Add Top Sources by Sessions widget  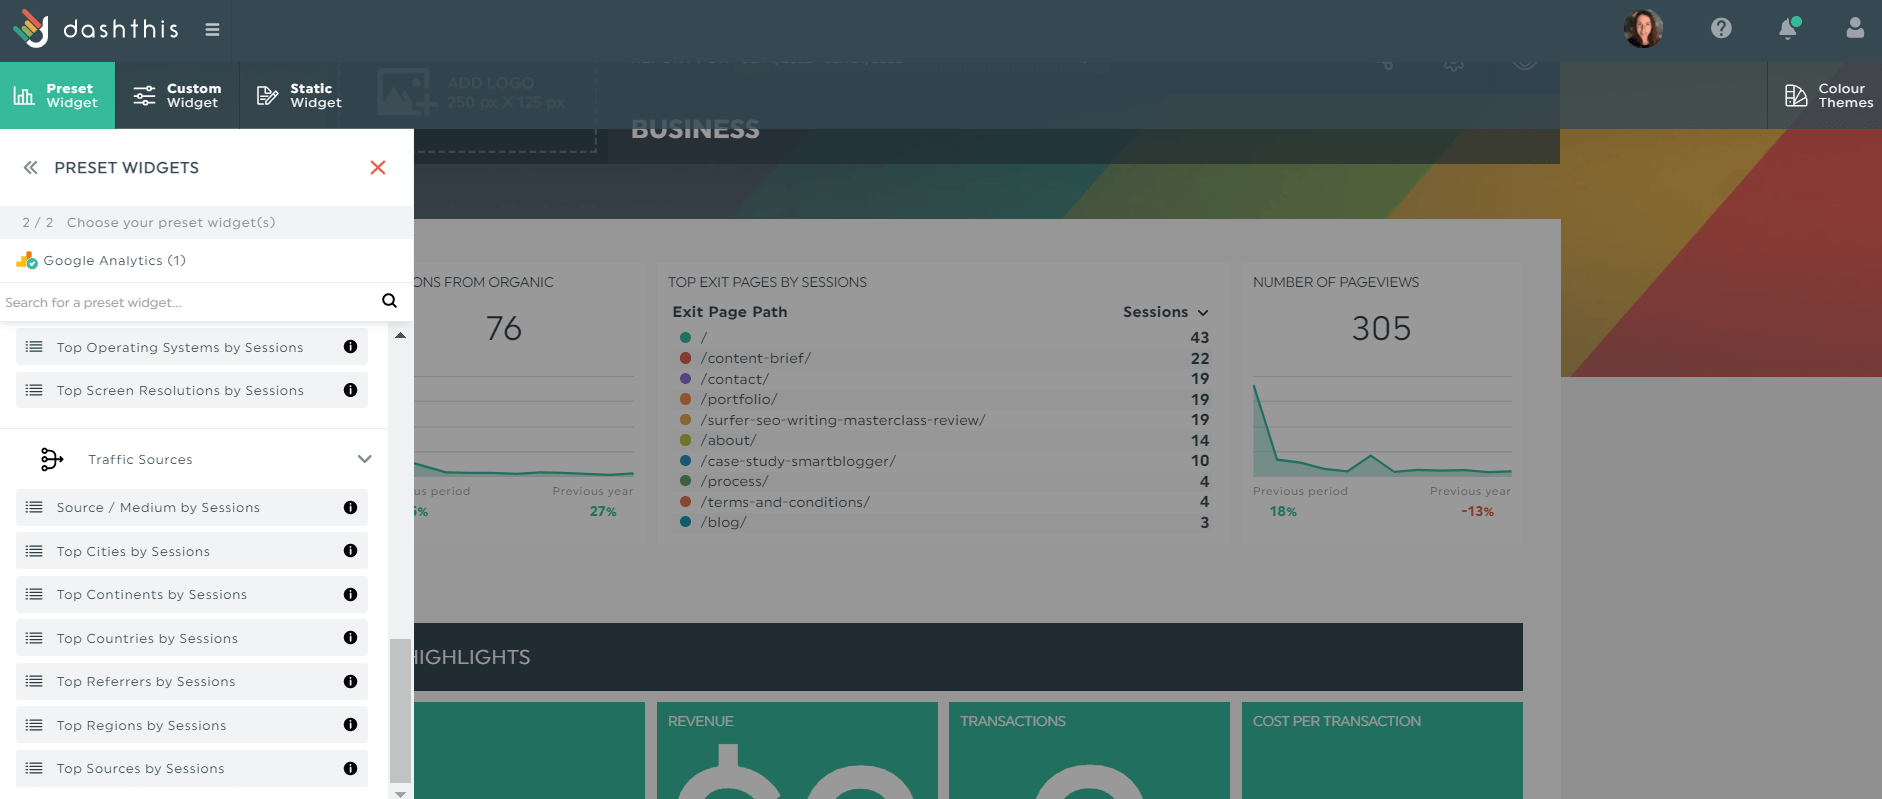pyautogui.click(x=192, y=768)
